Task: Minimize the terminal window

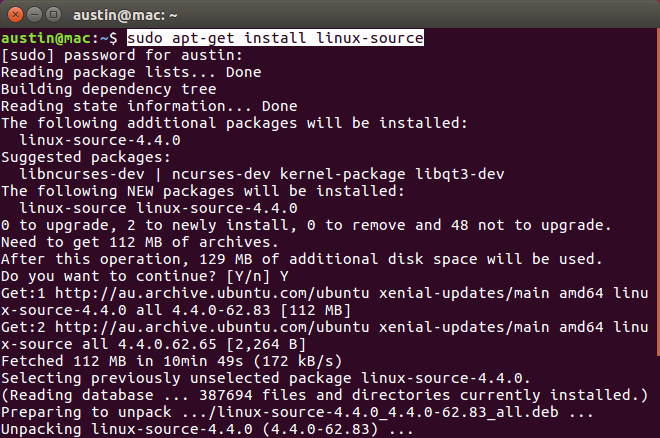Action: click(32, 14)
